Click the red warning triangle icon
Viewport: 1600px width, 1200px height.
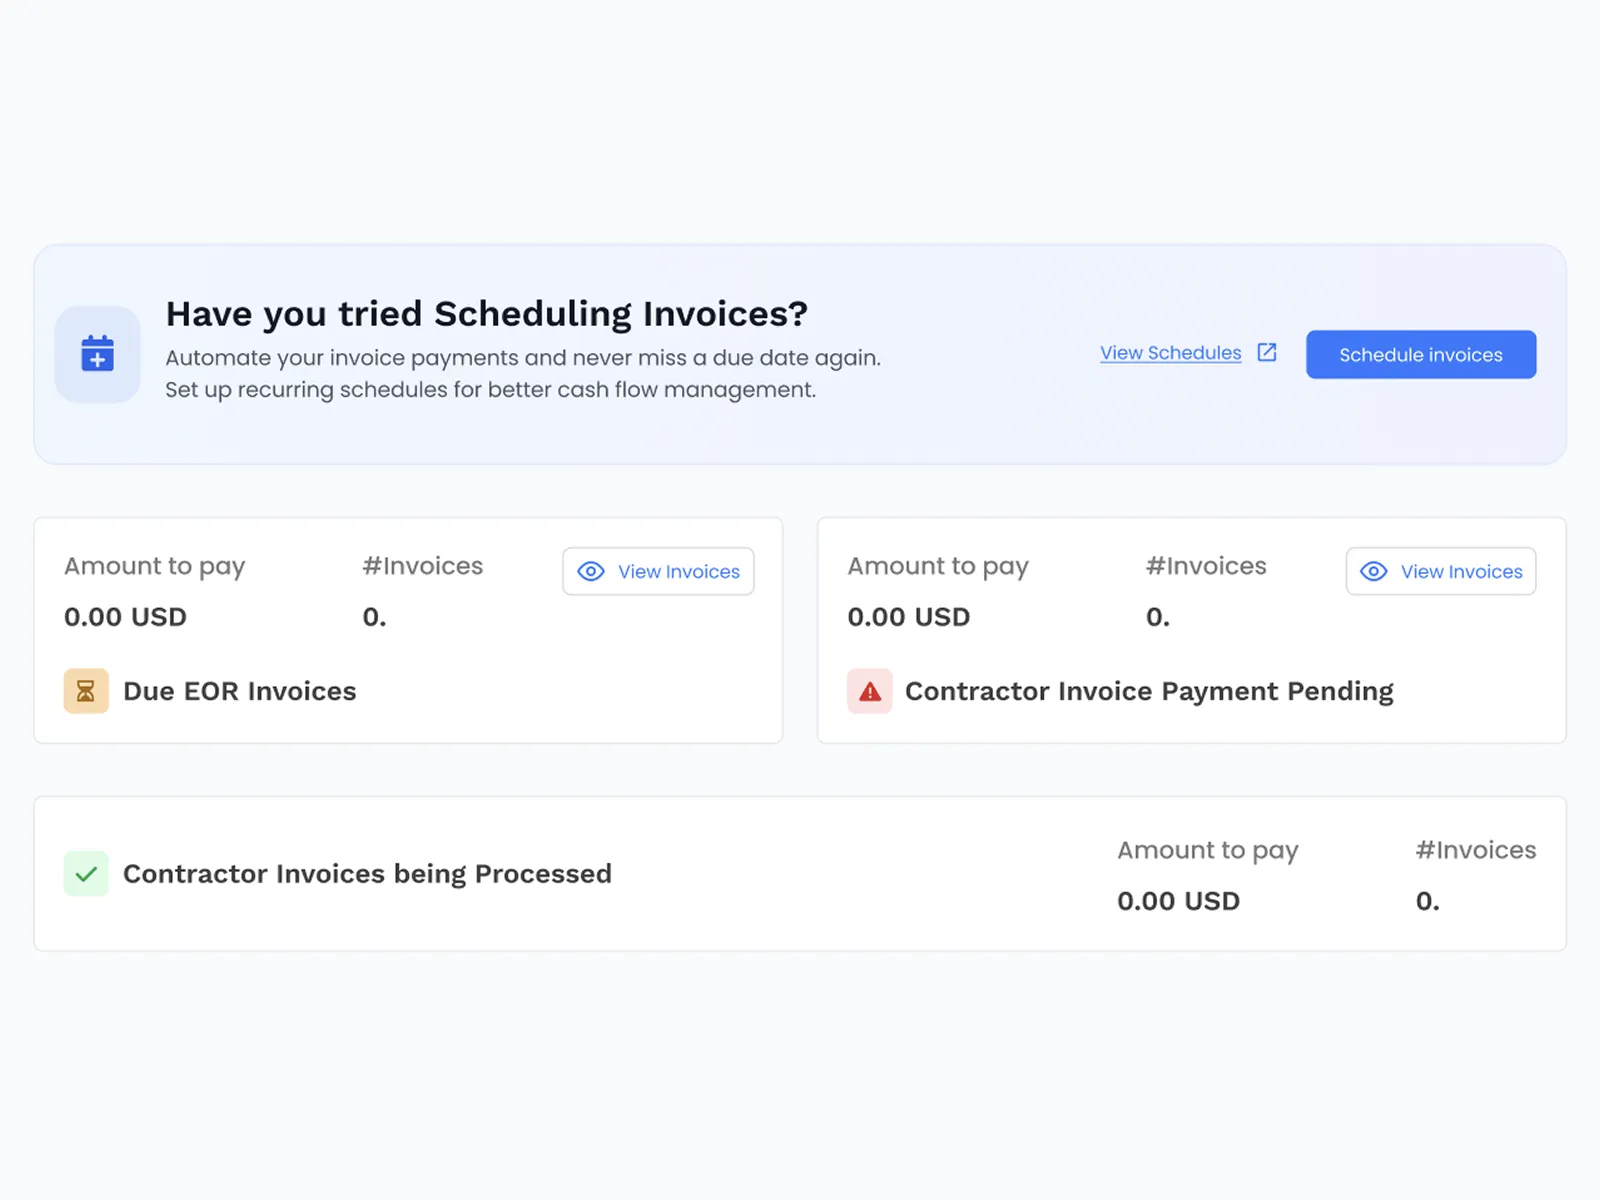(870, 691)
